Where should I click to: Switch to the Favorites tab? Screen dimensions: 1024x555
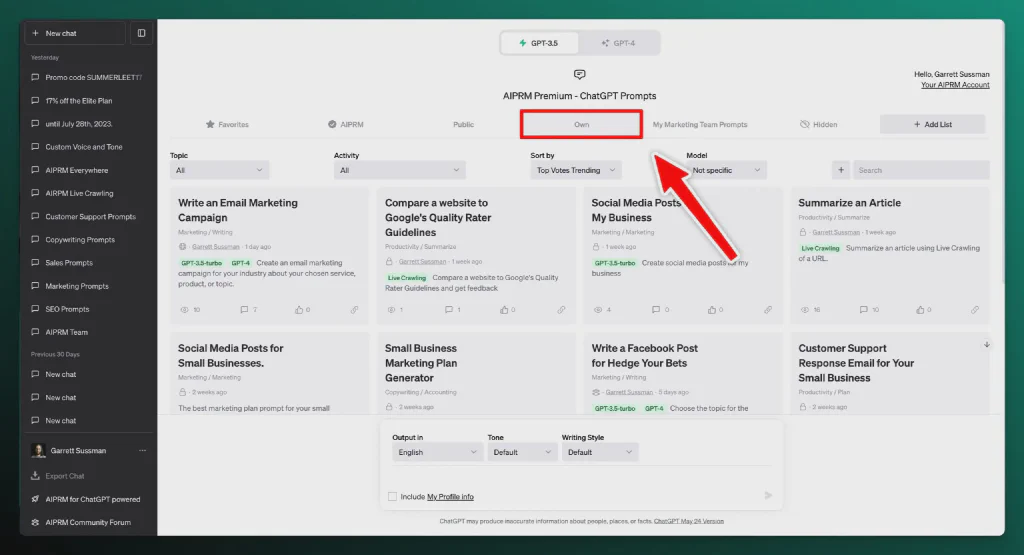coord(227,124)
